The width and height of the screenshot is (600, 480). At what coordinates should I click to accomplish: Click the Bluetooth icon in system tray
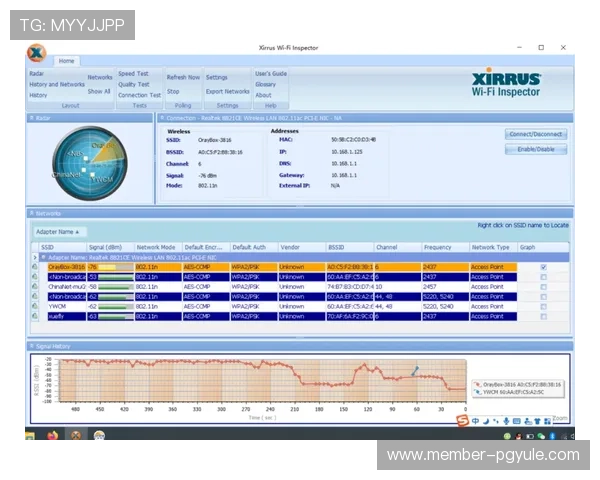coord(552,436)
